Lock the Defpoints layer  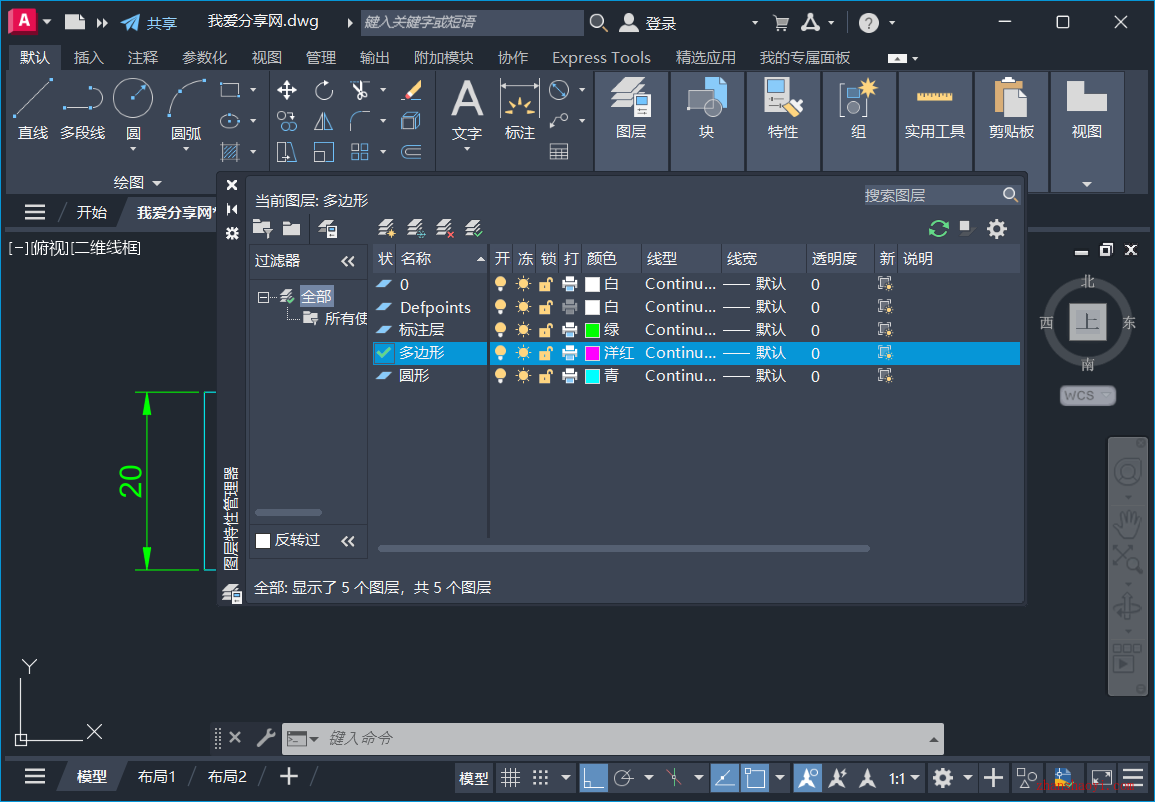coord(547,307)
